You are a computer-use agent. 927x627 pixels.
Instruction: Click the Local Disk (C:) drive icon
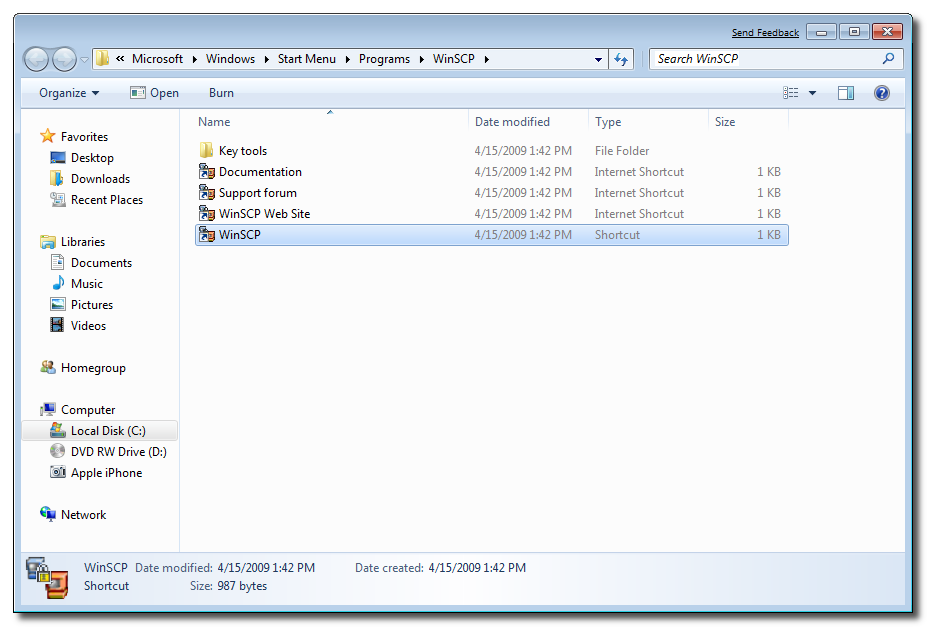[57, 430]
